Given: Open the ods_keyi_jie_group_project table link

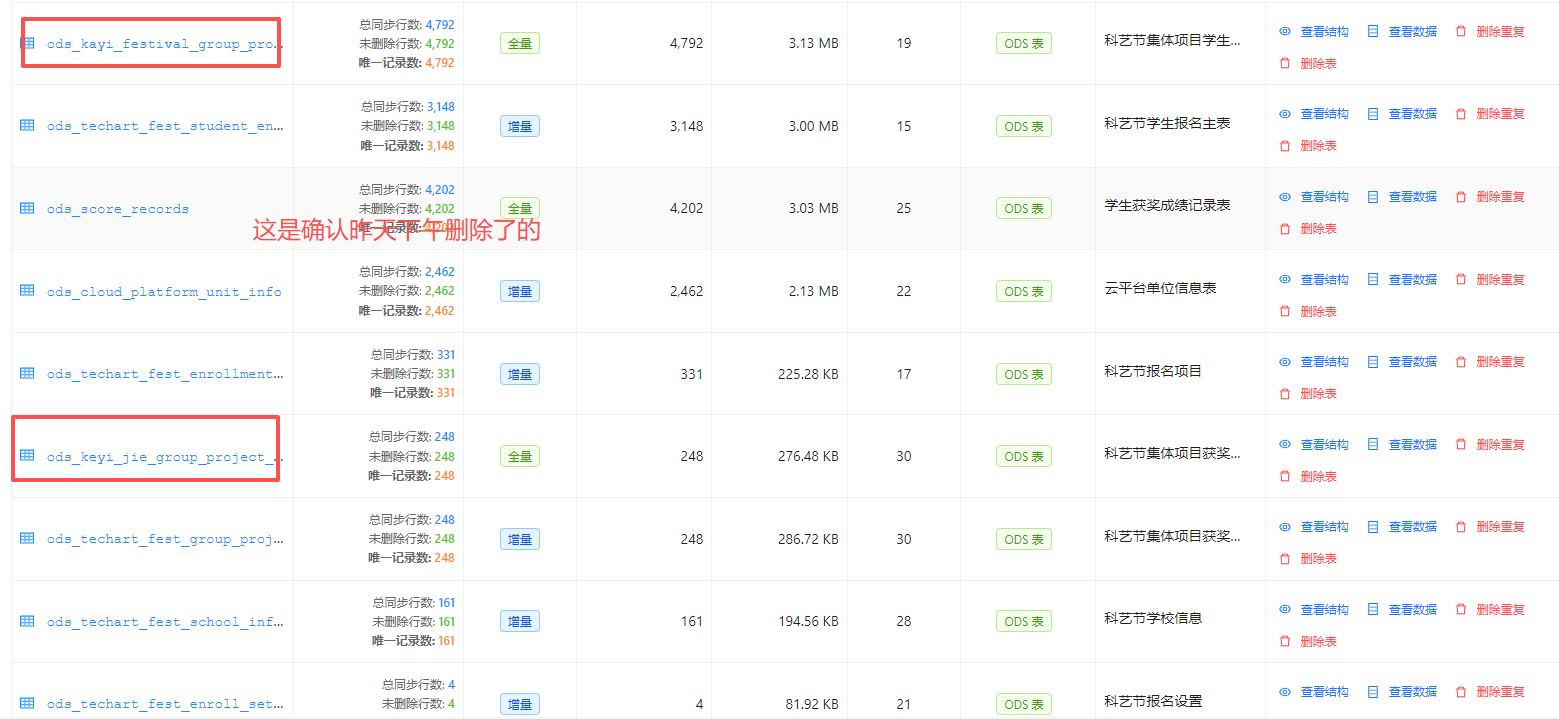Looking at the screenshot, I should click(x=164, y=457).
